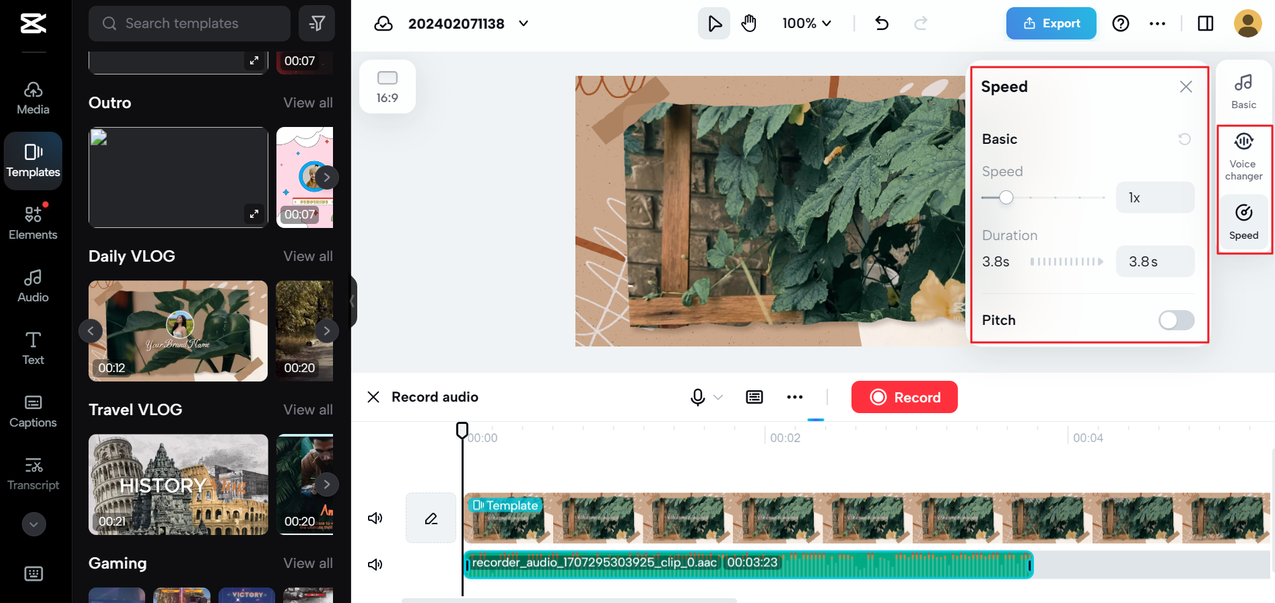This screenshot has width=1275, height=603.
Task: View all Gaming templates
Action: point(308,564)
